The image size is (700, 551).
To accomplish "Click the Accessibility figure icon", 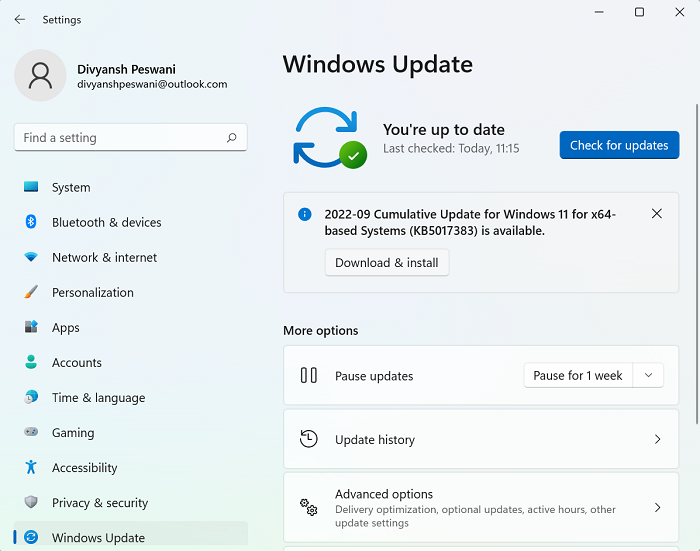I will pos(31,468).
